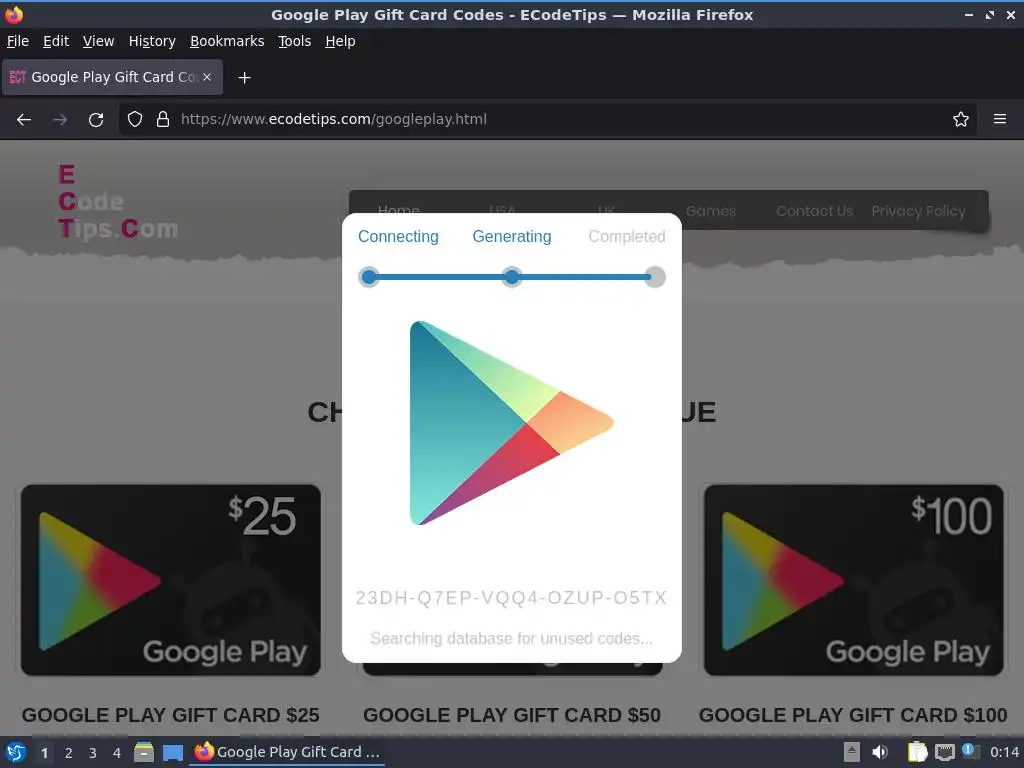
Task: Click the Firefox taskbar window button
Action: point(287,752)
